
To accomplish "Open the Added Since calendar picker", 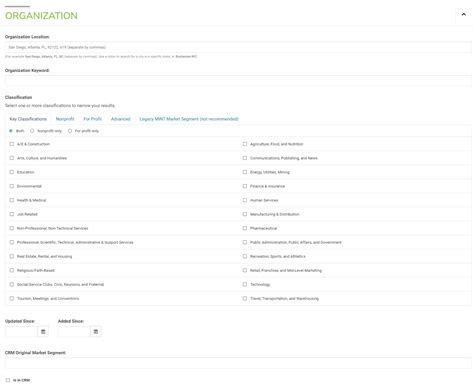I will pos(96,332).
